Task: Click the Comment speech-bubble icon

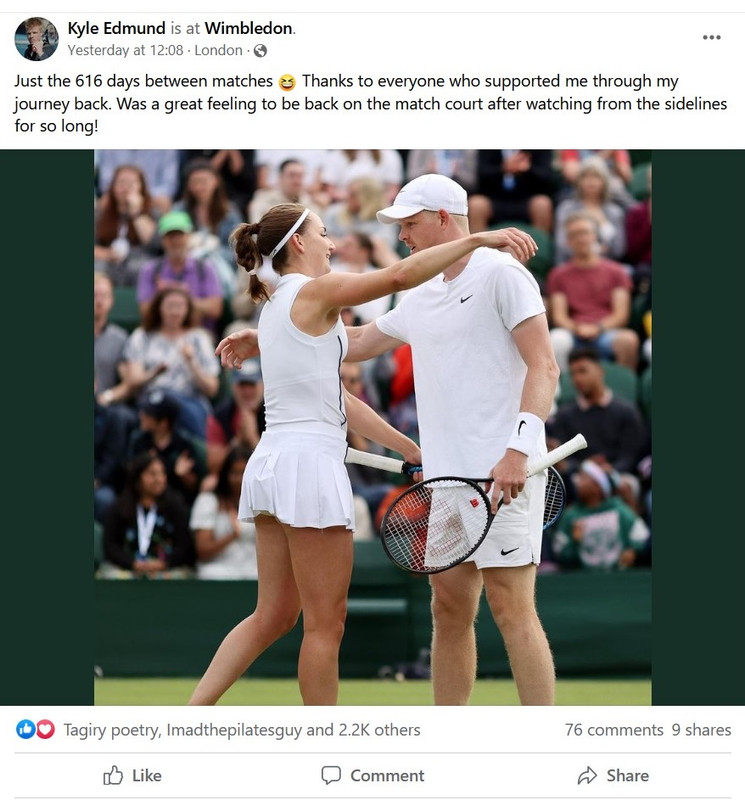Action: click(x=331, y=776)
